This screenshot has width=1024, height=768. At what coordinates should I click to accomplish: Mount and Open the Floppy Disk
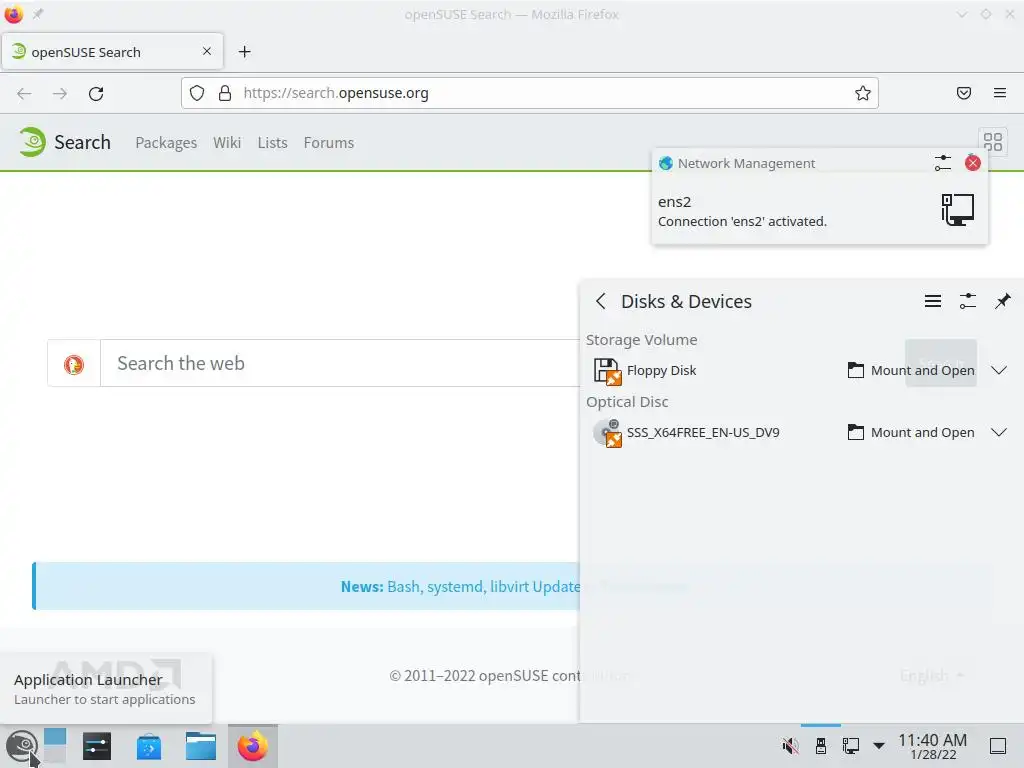(x=911, y=370)
